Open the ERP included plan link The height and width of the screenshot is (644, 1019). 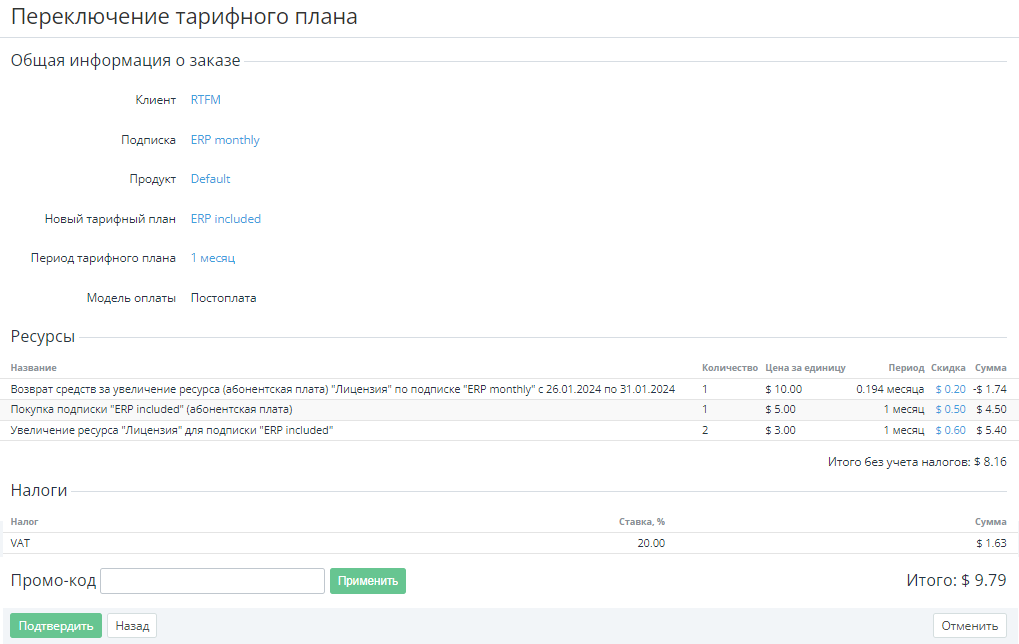point(225,219)
